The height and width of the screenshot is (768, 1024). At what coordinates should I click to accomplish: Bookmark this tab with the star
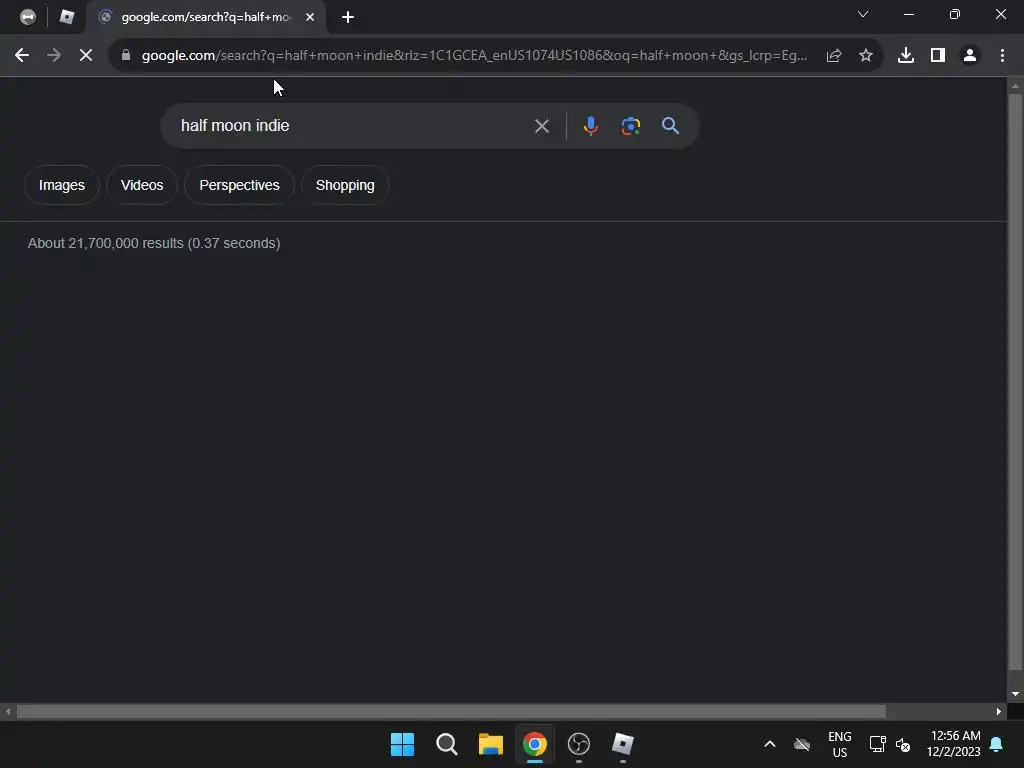(865, 56)
